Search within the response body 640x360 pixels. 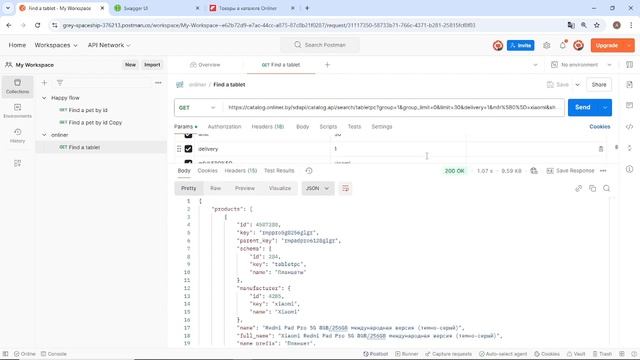point(607,188)
